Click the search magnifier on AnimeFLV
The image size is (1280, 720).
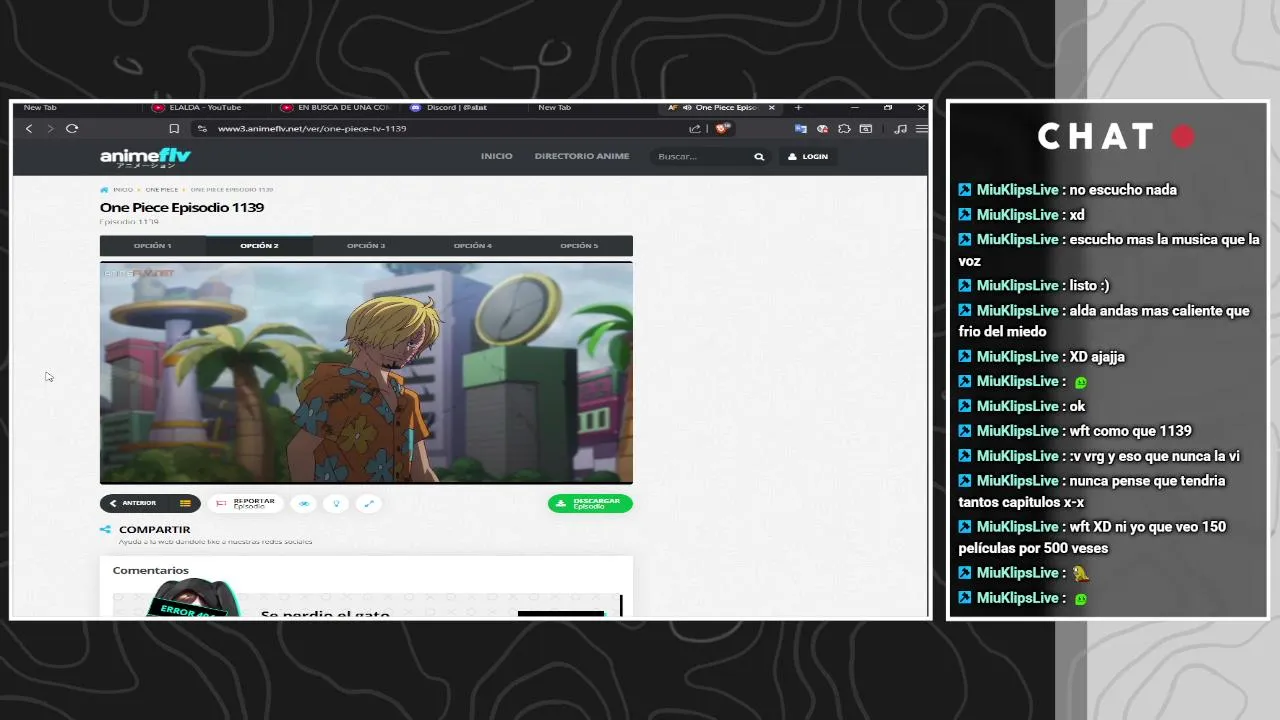(x=759, y=157)
